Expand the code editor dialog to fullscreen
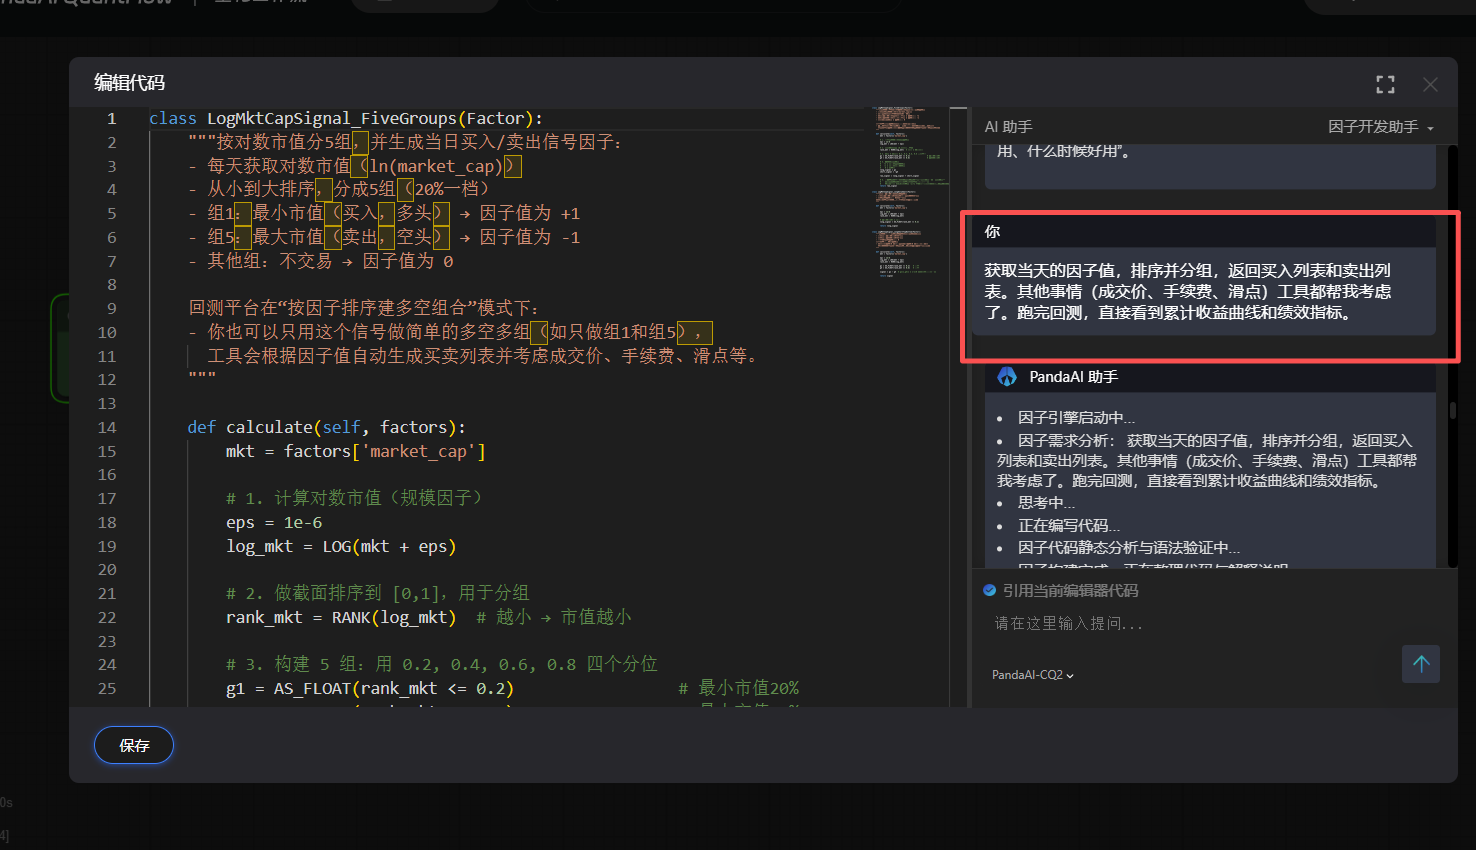This screenshot has height=850, width=1476. click(1385, 85)
